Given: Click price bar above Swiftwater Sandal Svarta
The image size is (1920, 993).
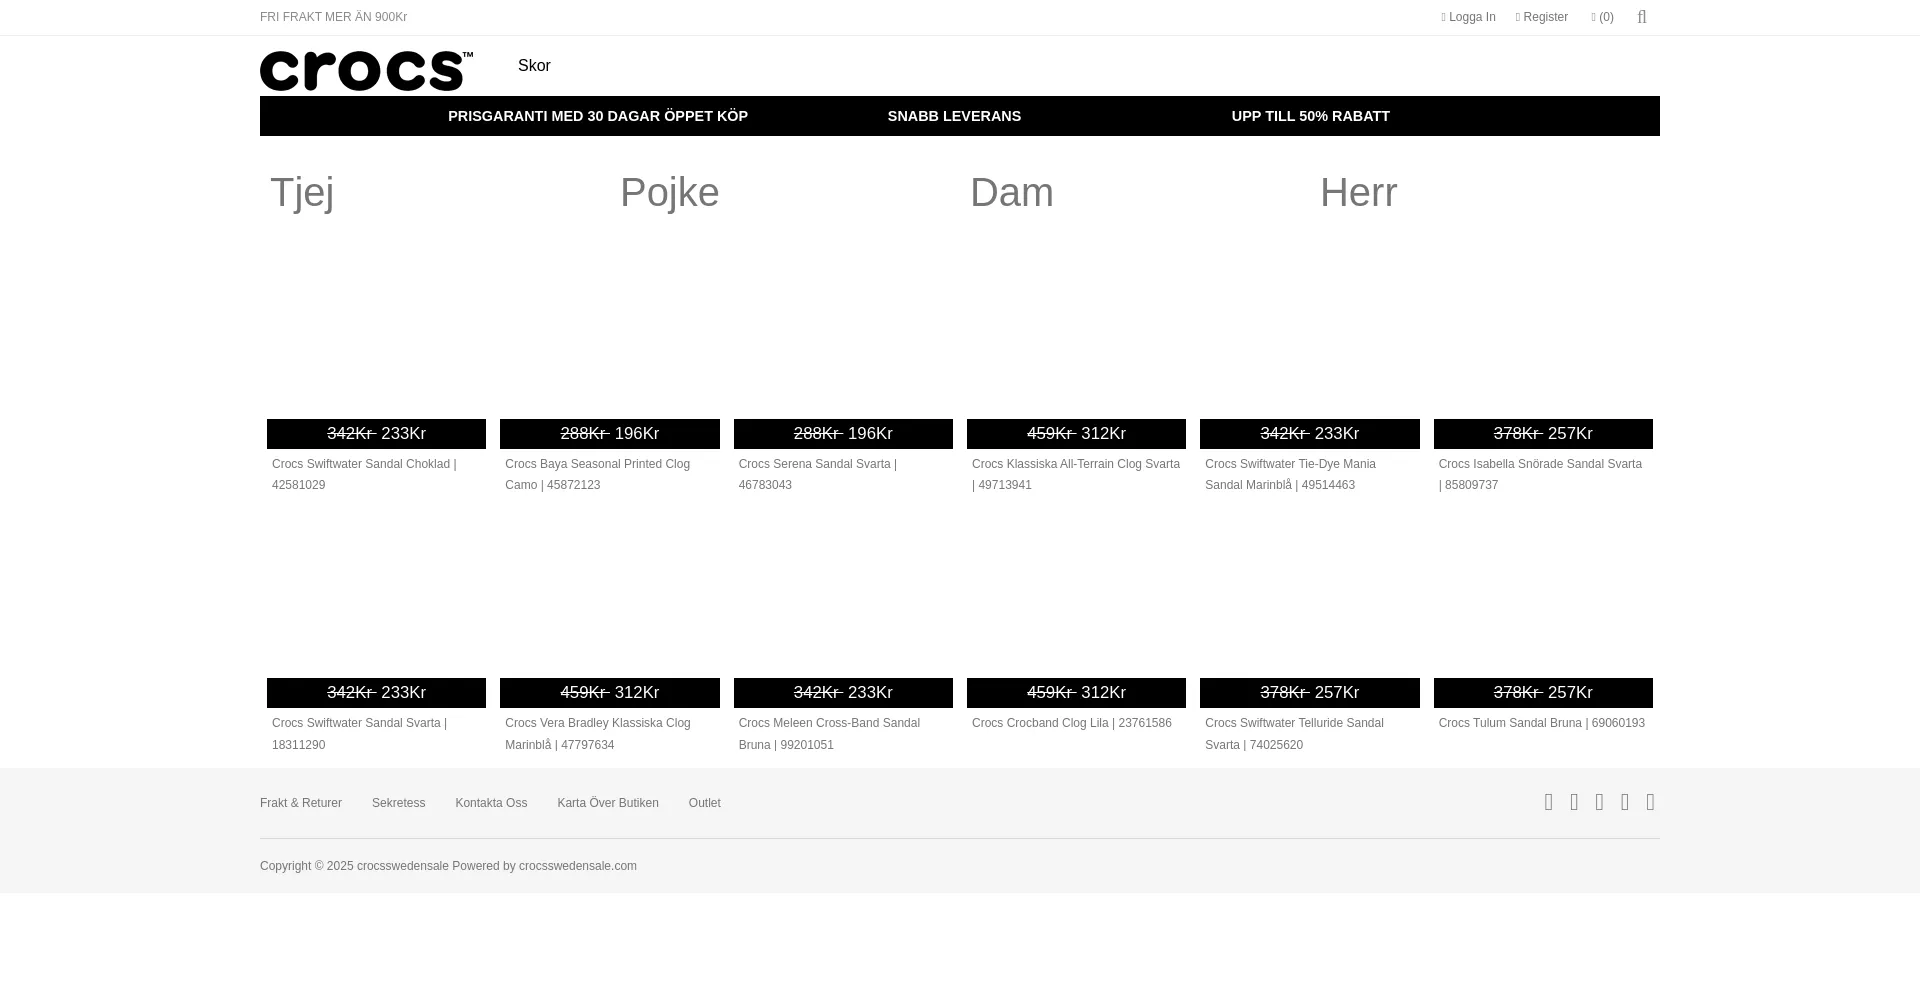Looking at the screenshot, I should (x=376, y=693).
